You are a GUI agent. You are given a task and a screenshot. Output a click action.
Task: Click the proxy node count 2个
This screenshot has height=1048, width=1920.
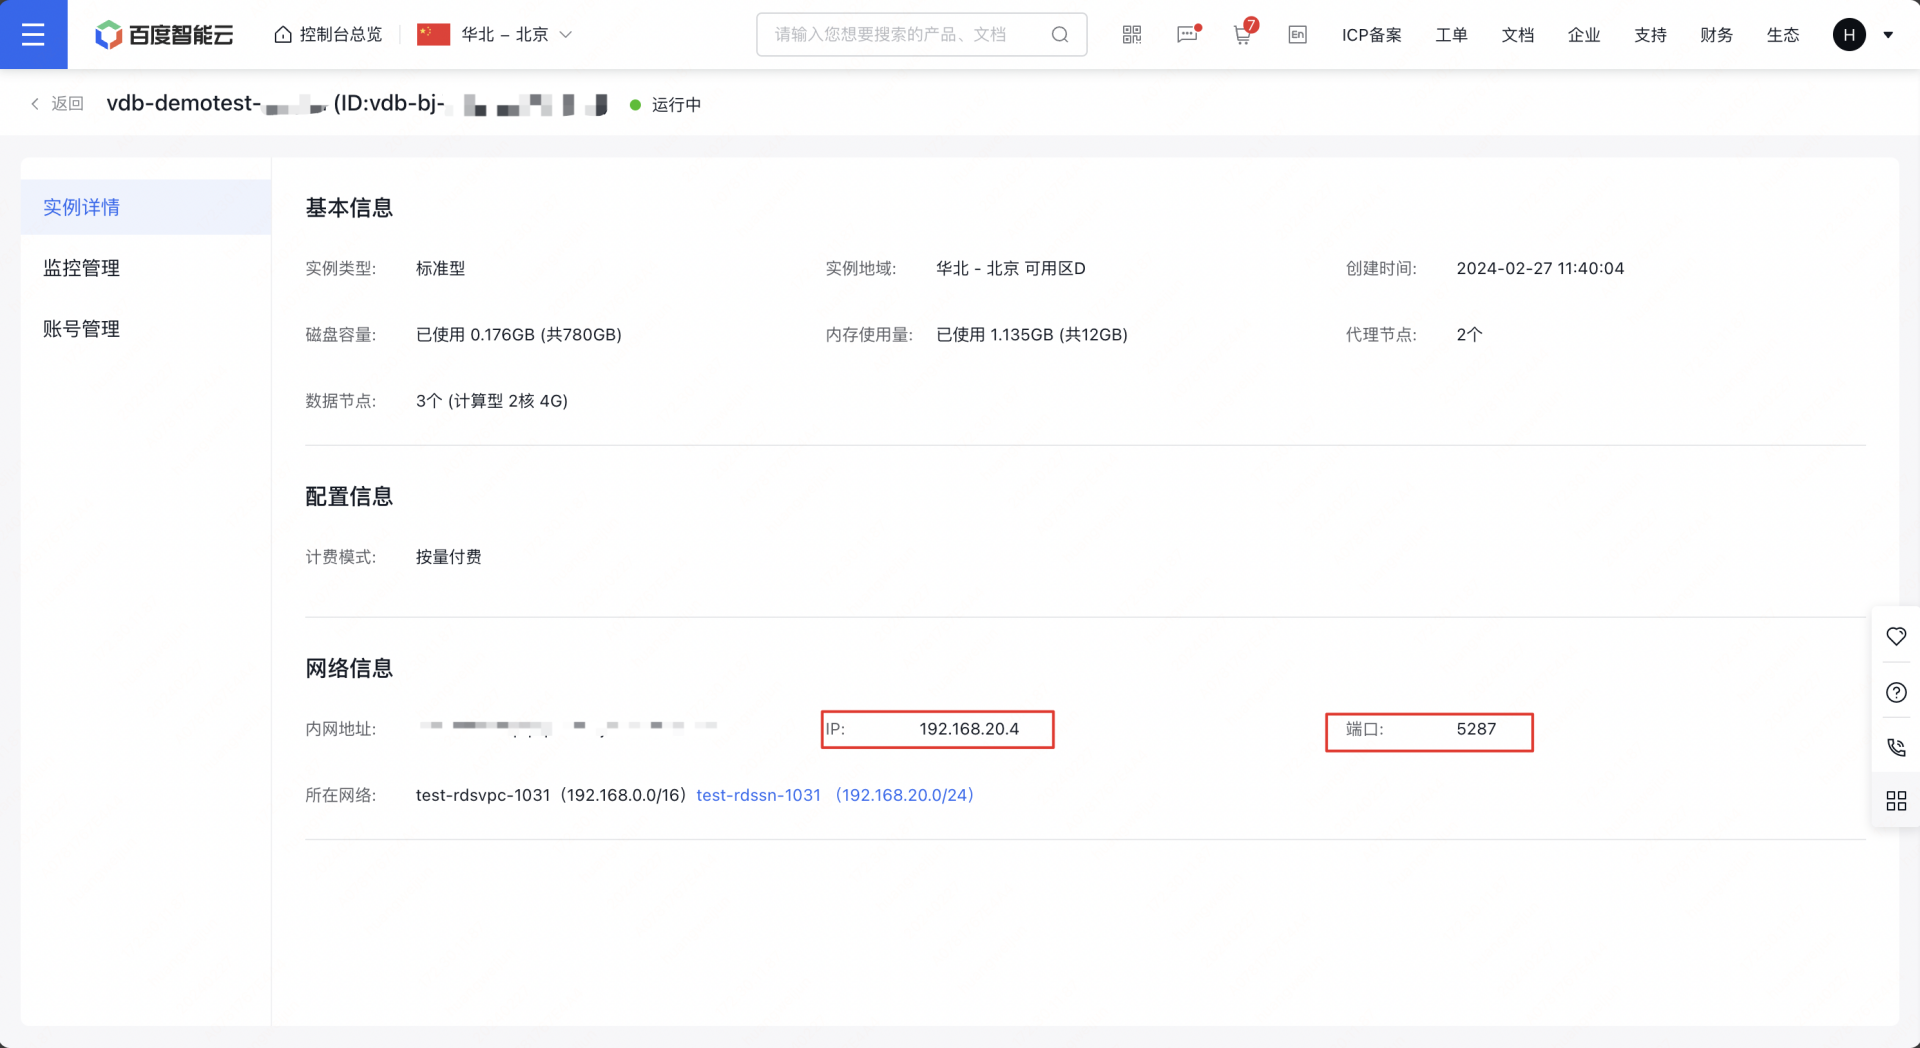(x=1469, y=335)
